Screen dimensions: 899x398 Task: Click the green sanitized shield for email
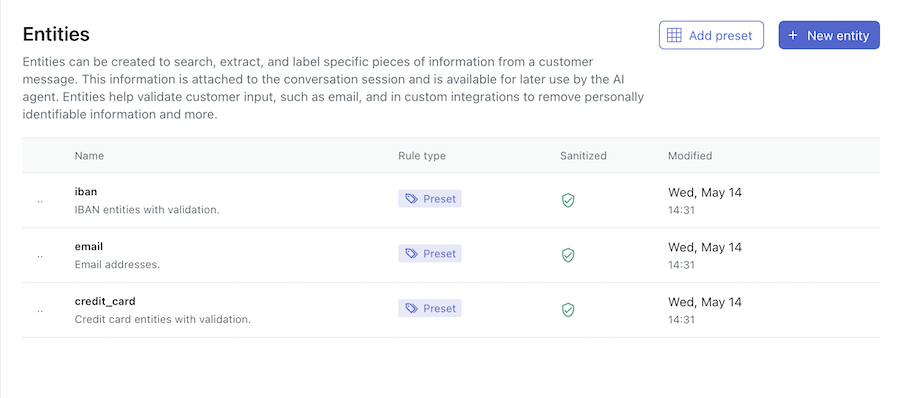pyautogui.click(x=568, y=255)
